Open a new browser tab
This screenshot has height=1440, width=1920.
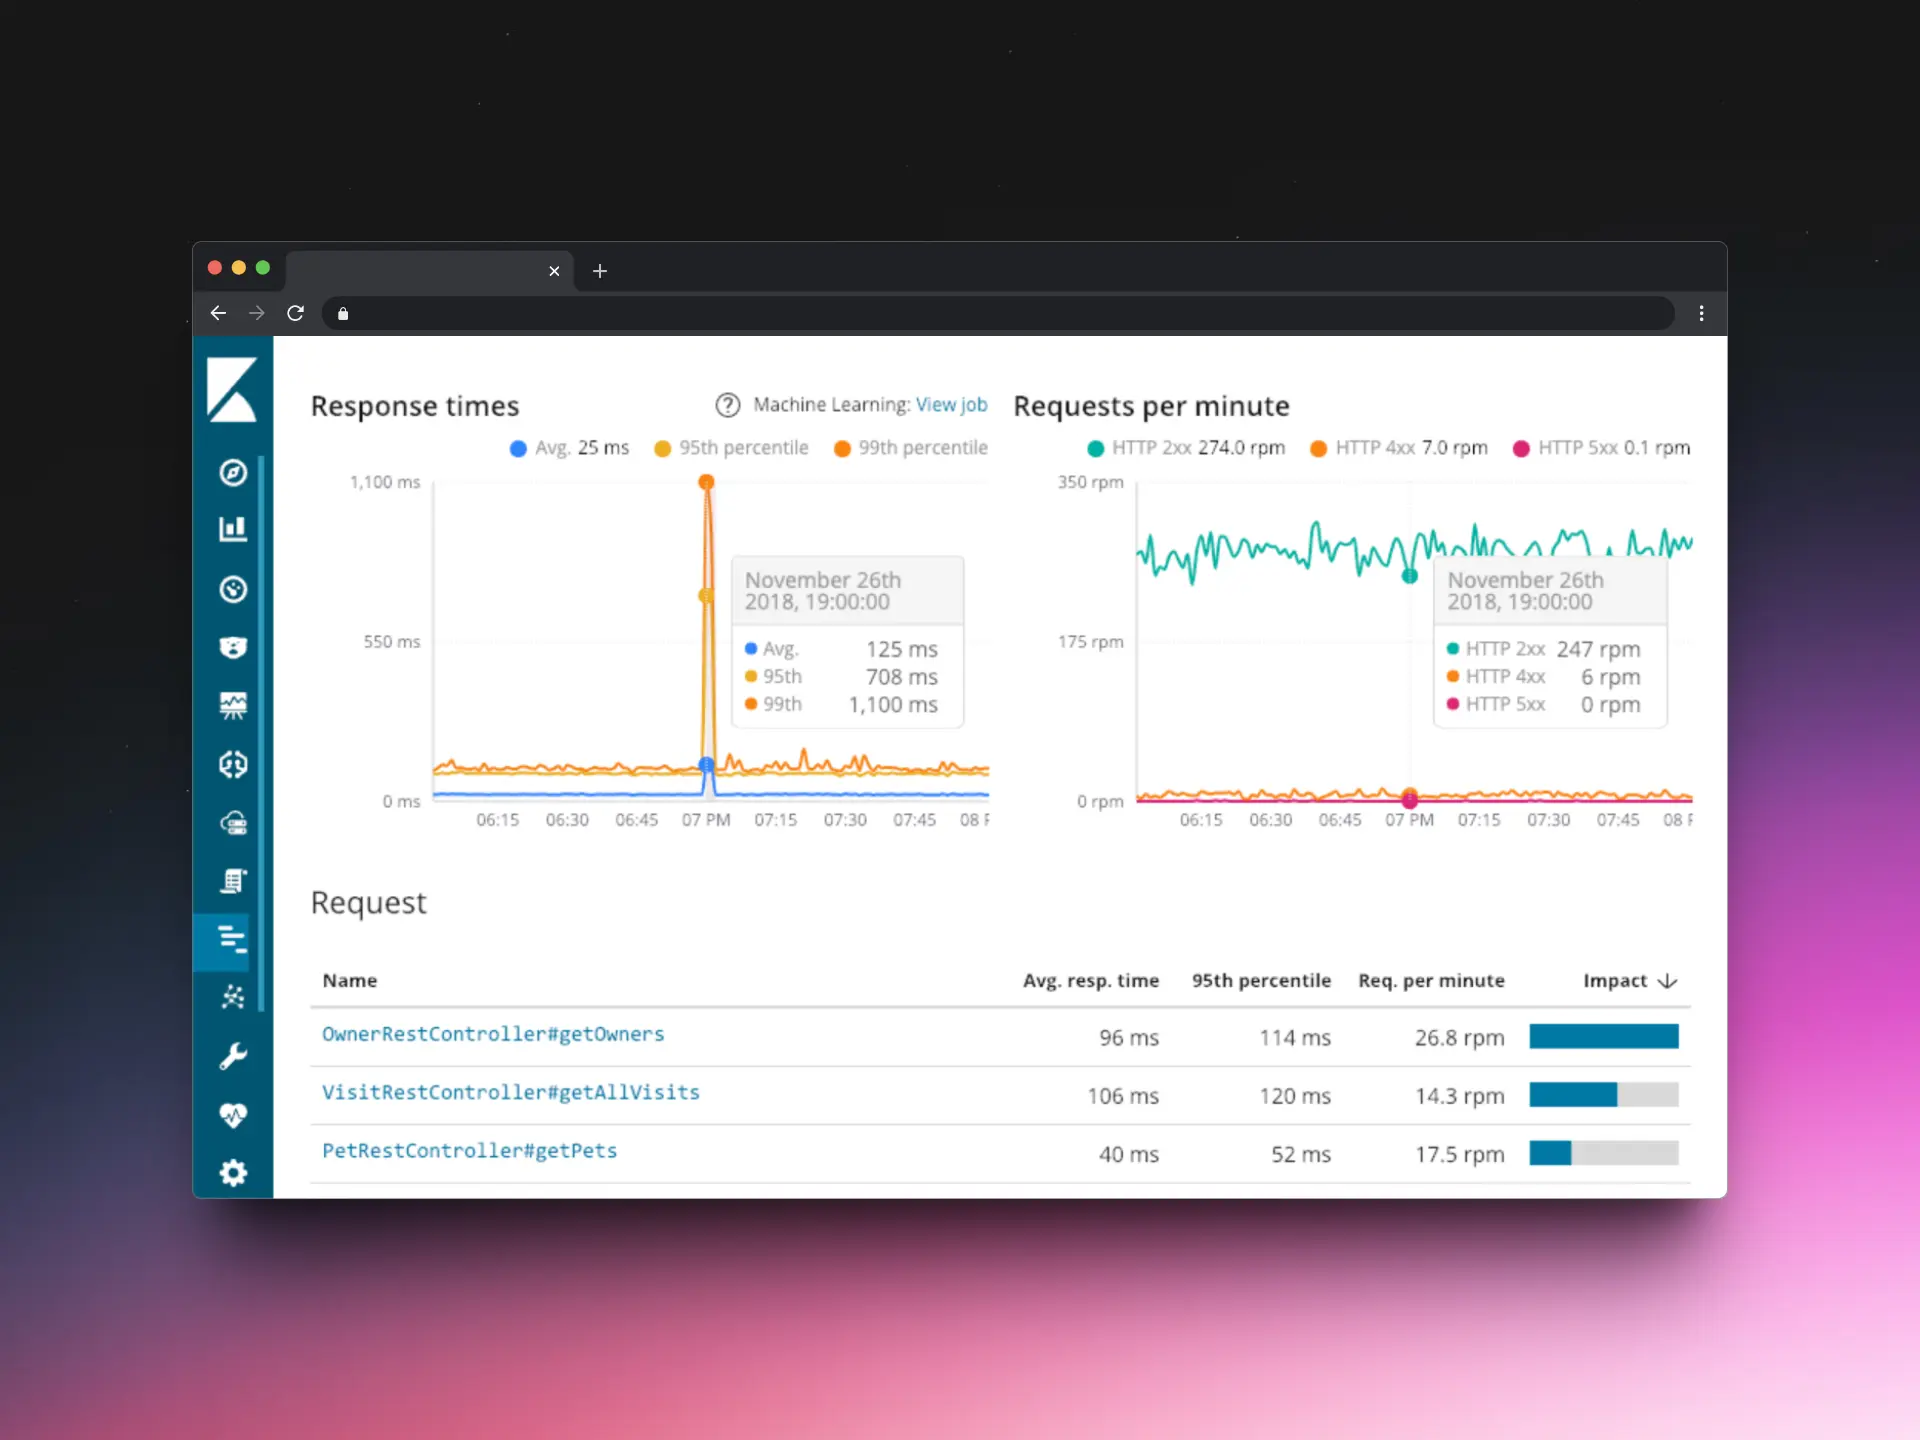(x=600, y=271)
